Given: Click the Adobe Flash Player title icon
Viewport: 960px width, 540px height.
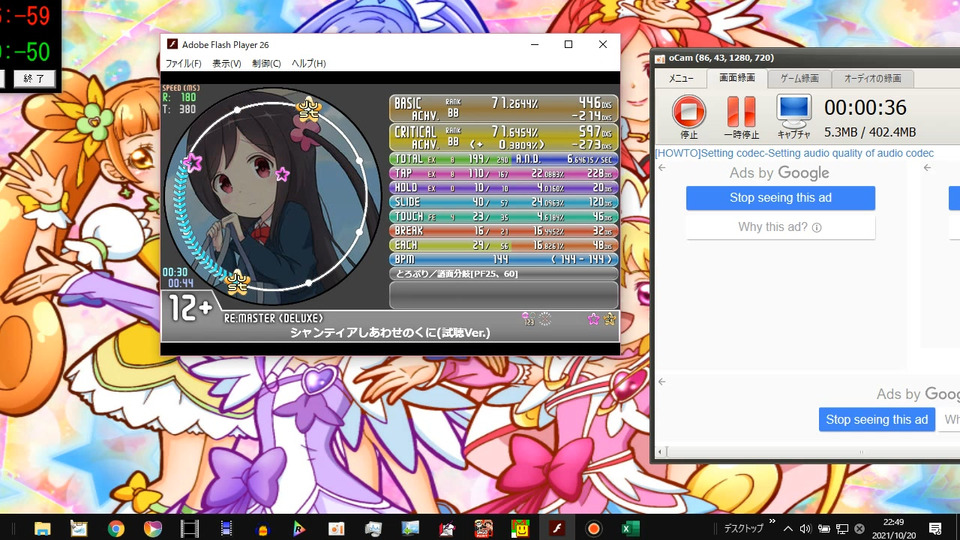Looking at the screenshot, I should point(173,44).
